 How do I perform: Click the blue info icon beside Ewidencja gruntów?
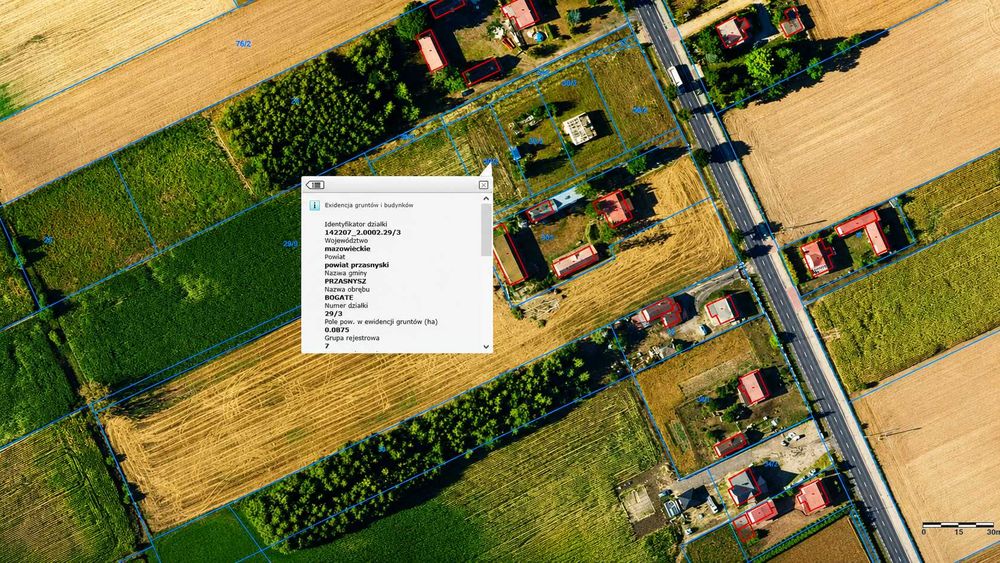[314, 205]
